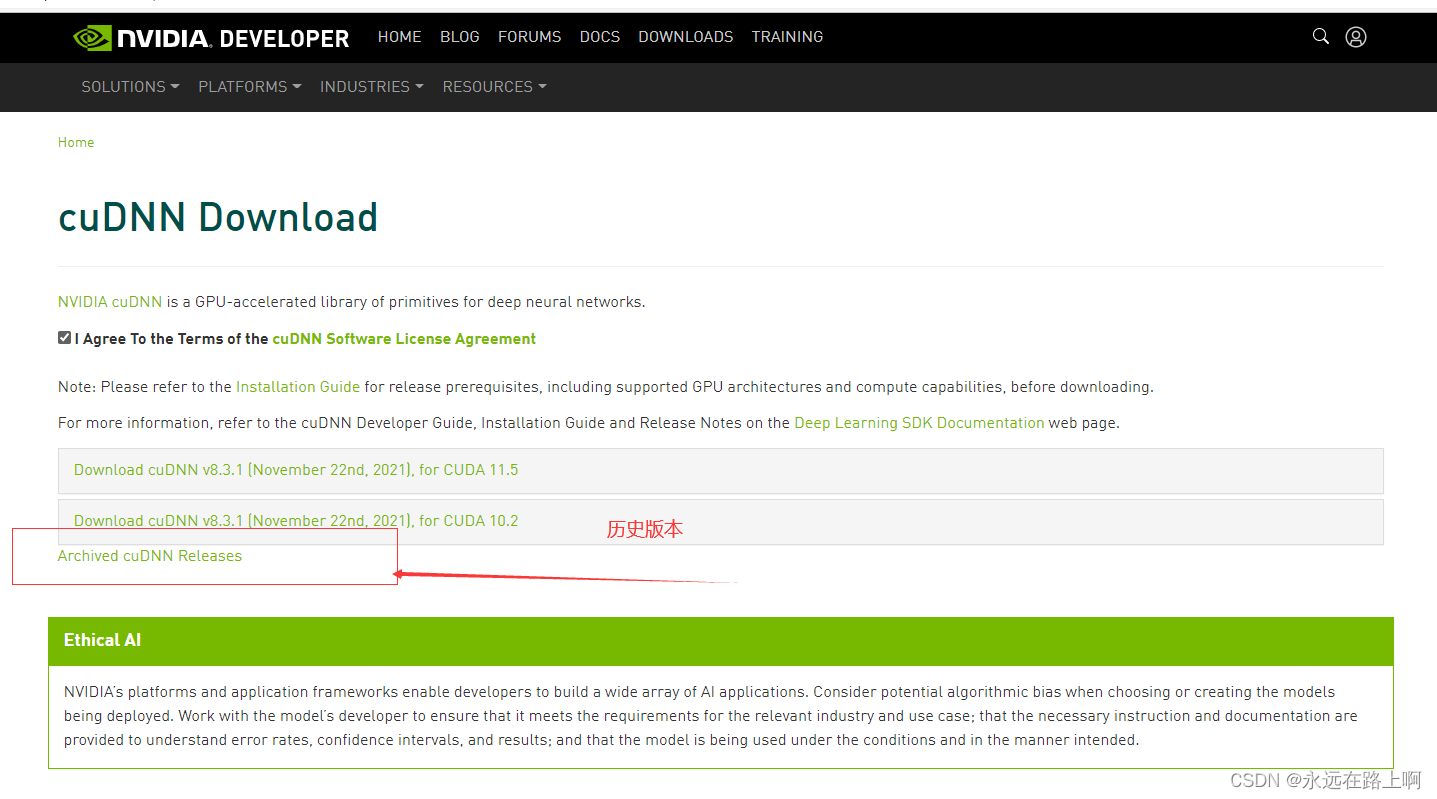
Task: Open the user account icon
Action: point(1356,37)
